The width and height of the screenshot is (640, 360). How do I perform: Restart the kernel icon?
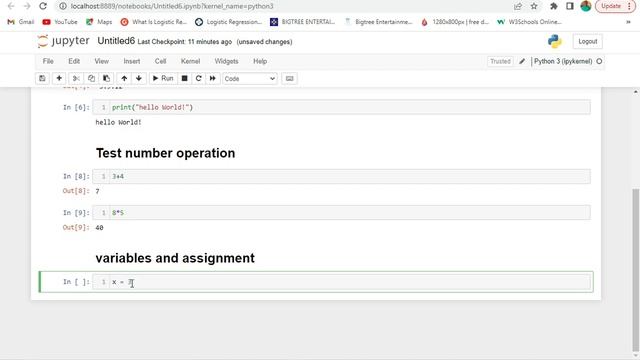pos(198,78)
